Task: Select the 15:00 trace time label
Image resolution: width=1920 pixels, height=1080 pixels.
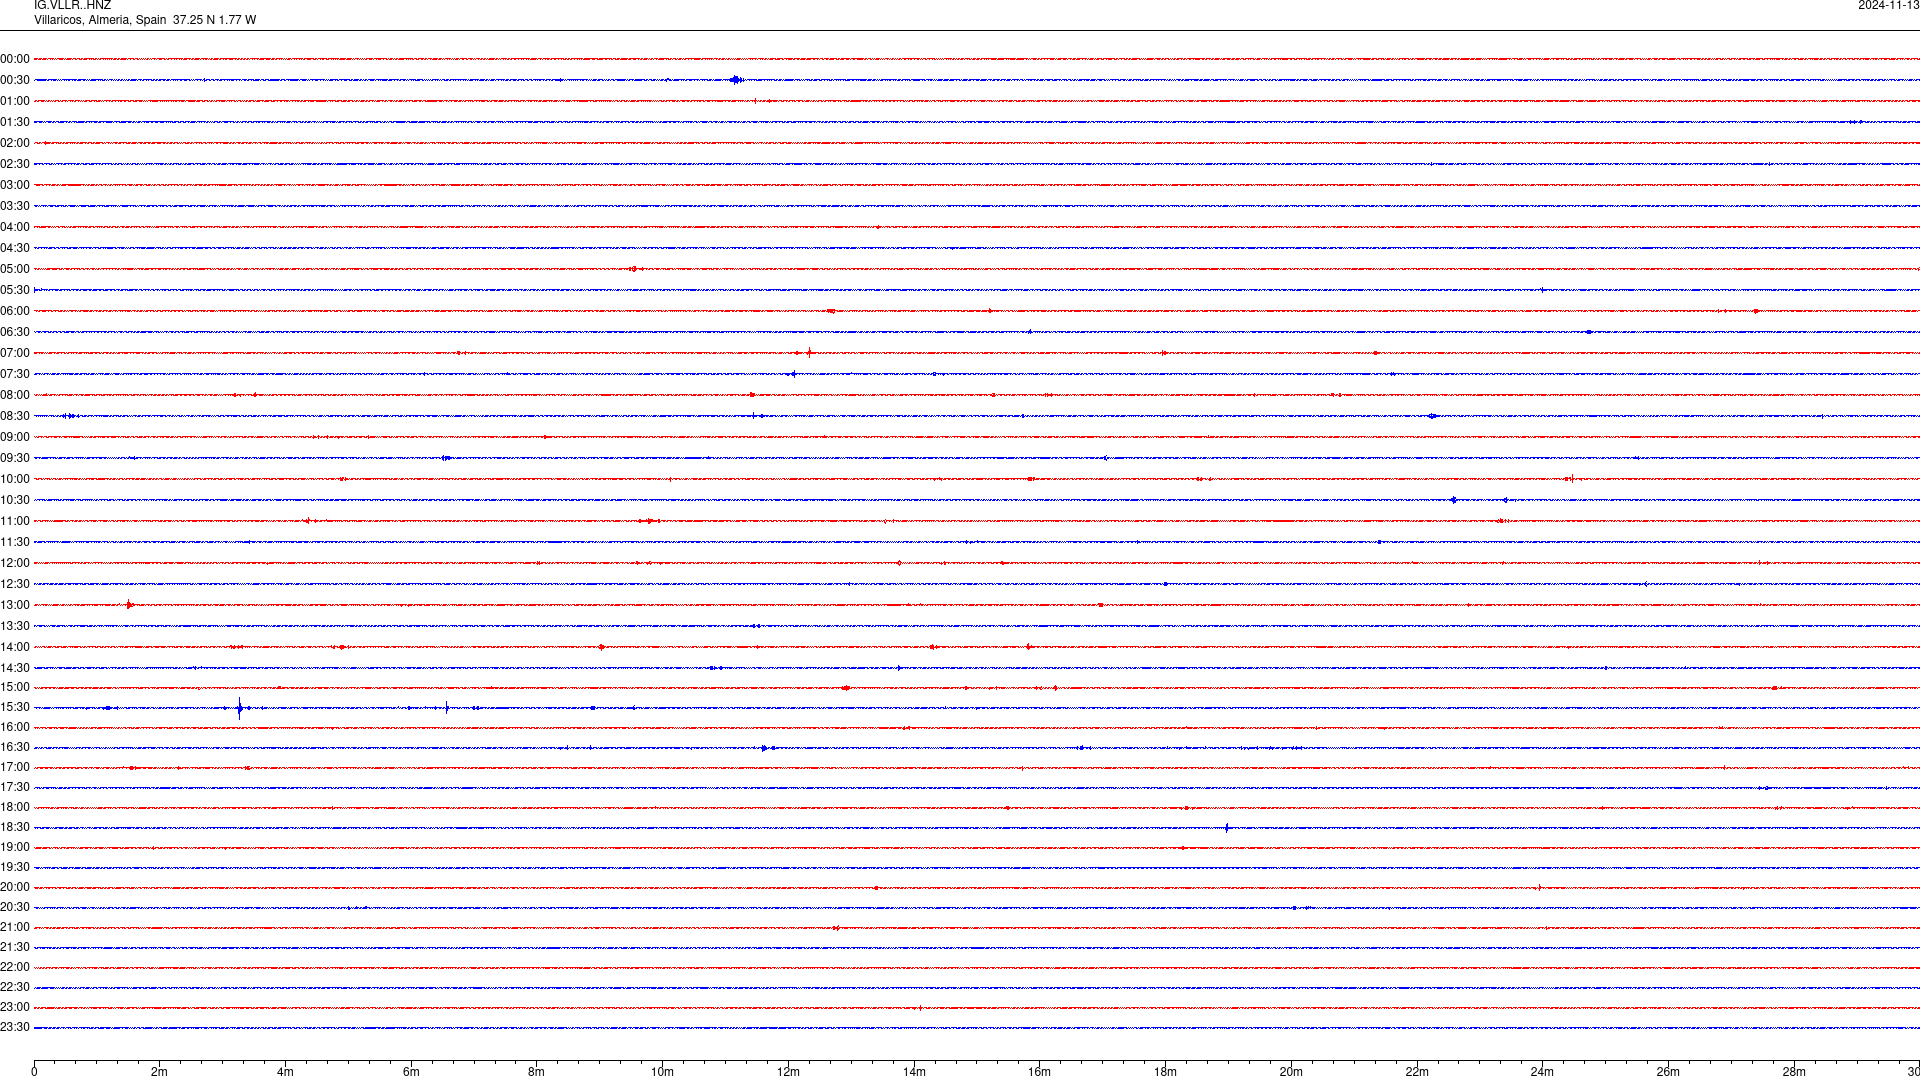Action: tap(15, 687)
